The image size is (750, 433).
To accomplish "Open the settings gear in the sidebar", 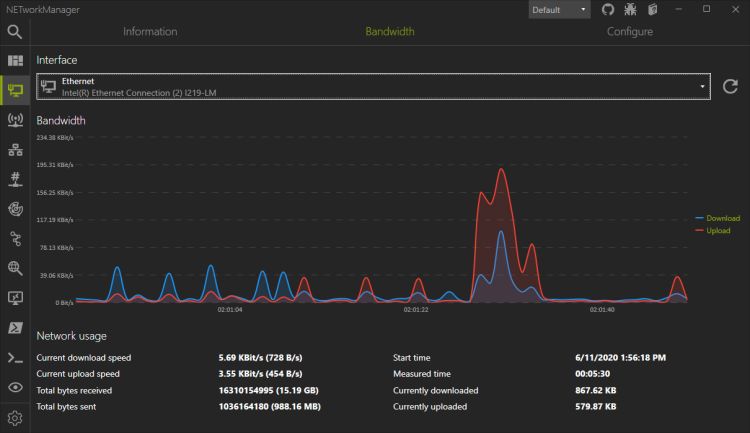I will 15,417.
